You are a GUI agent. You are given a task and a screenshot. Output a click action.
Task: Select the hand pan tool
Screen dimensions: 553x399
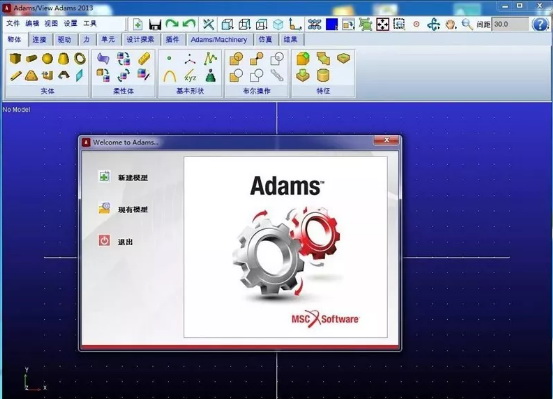(x=450, y=24)
